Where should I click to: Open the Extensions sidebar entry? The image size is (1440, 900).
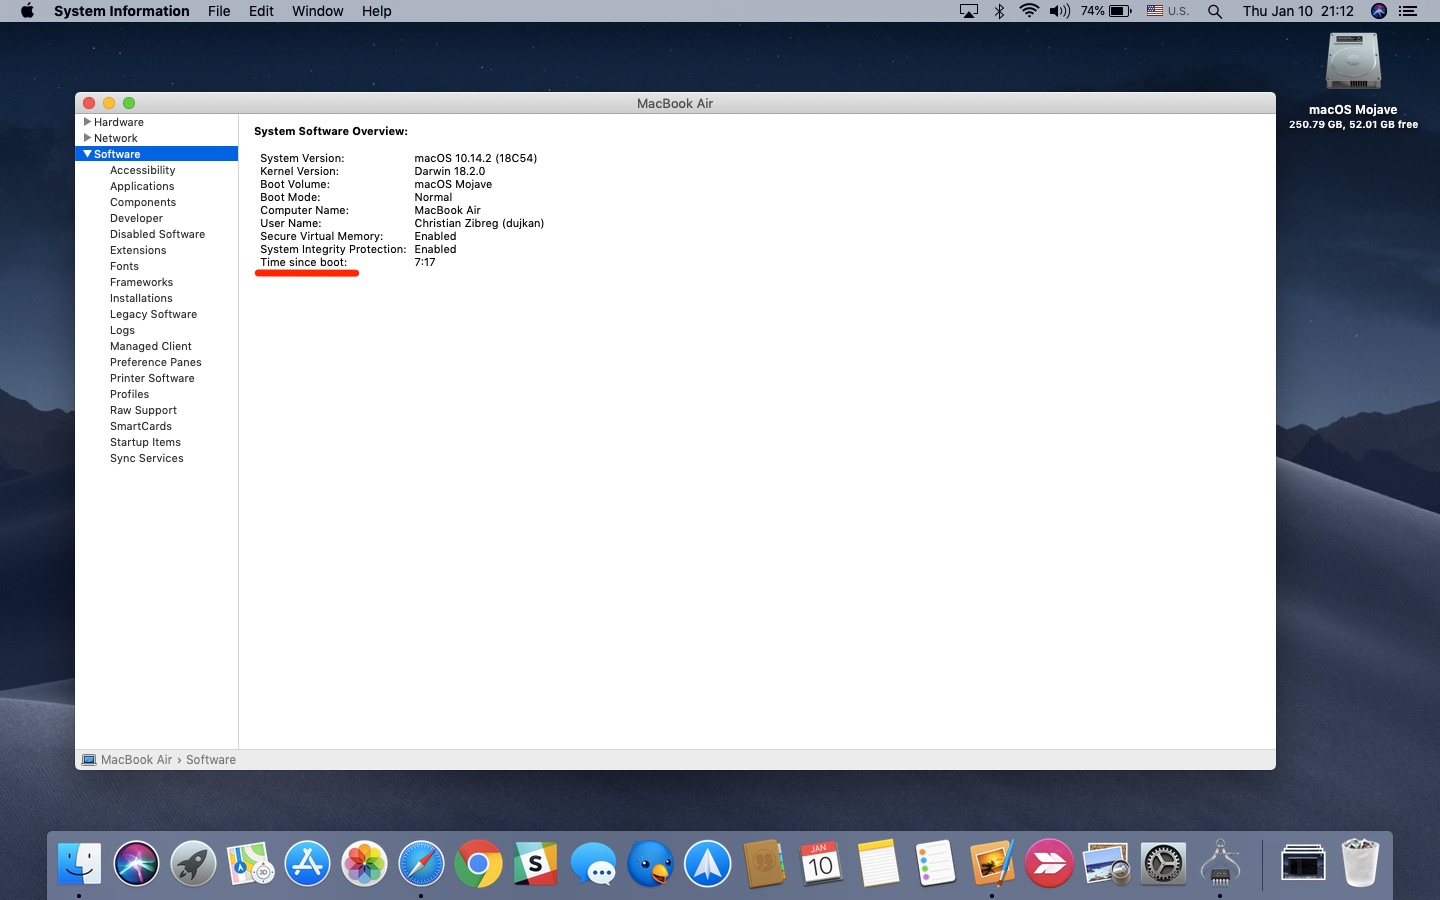(138, 250)
